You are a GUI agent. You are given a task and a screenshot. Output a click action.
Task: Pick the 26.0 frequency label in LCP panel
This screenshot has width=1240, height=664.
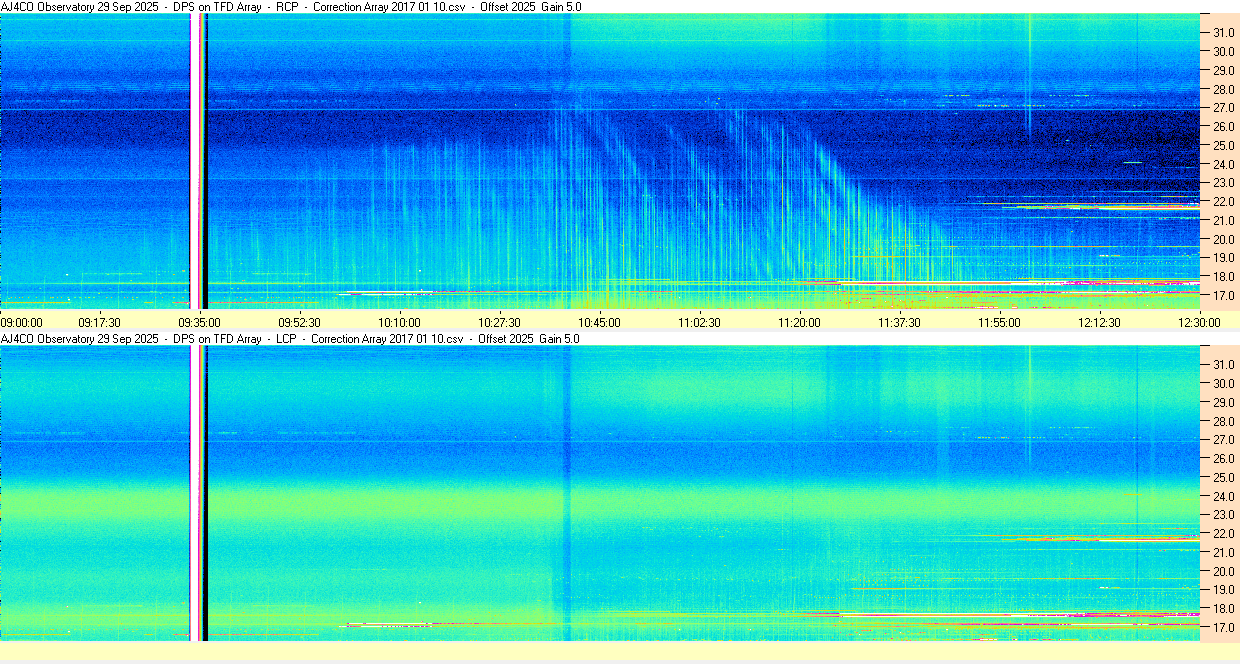pos(1223,459)
